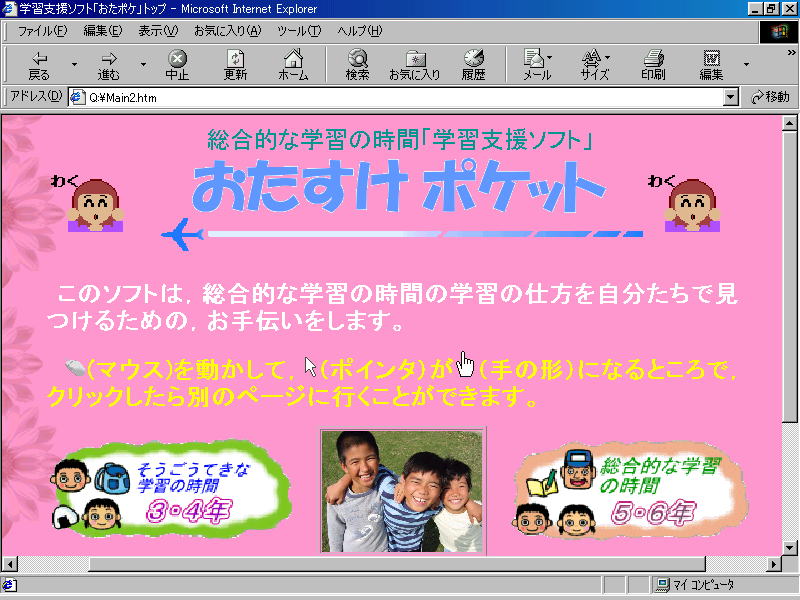Viewport: 800px width, 600px height.
Task: Click the IE icon in title bar
Action: [9, 9]
